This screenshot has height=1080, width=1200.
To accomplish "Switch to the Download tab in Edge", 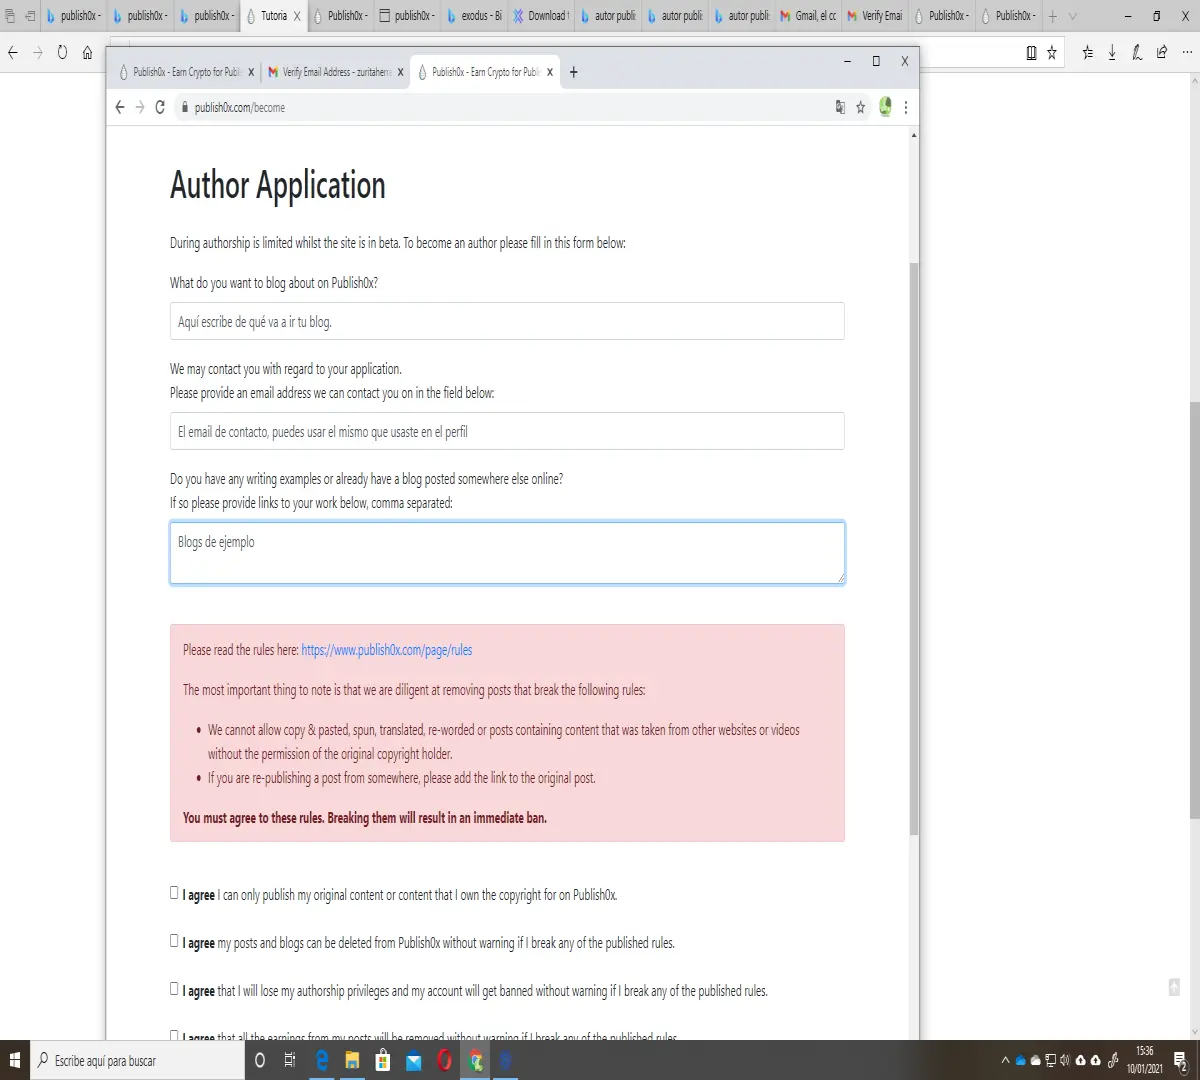I will point(541,16).
